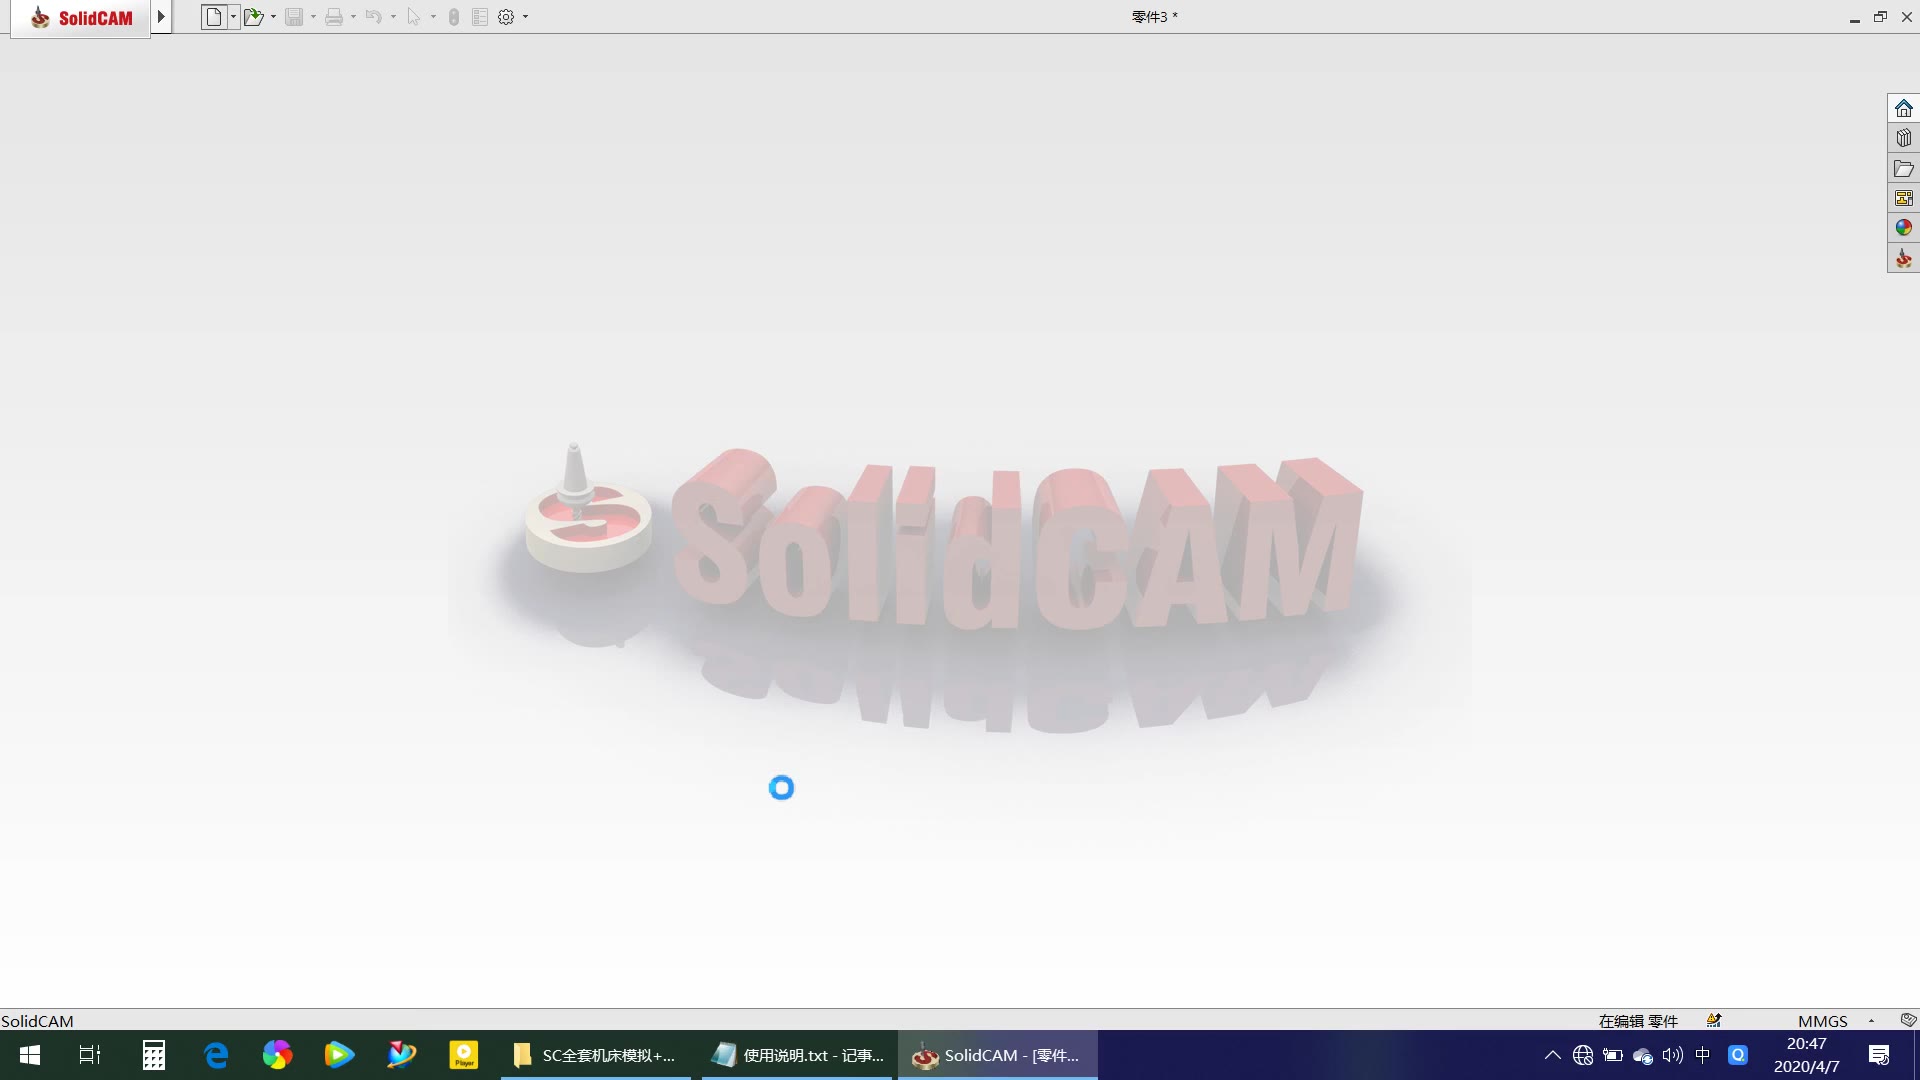Toggle the 中 input method indicator

1703,1055
